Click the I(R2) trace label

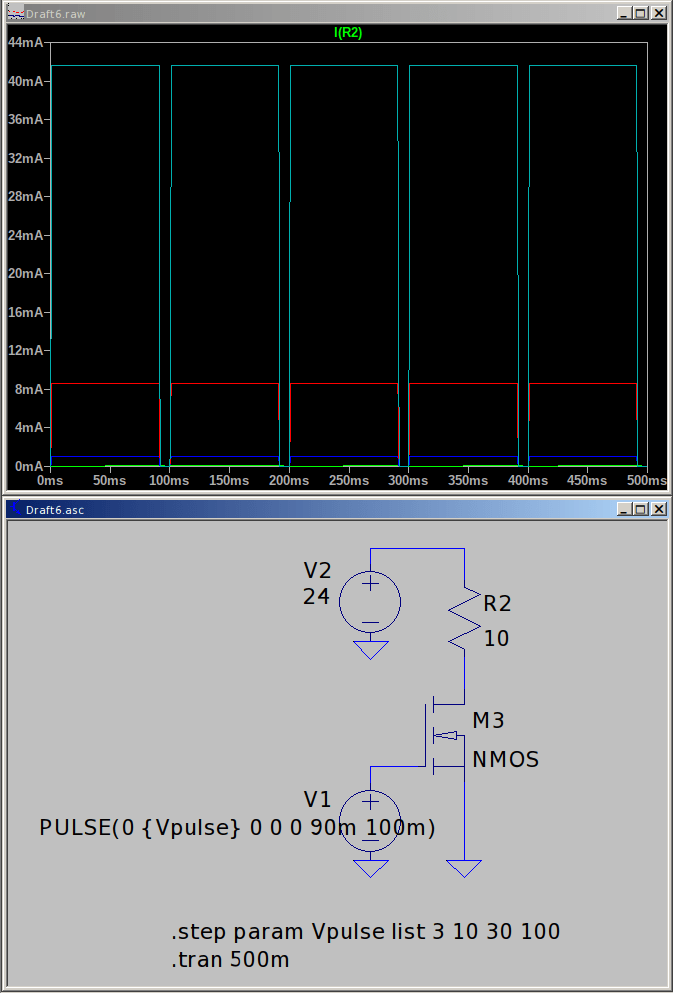(348, 33)
